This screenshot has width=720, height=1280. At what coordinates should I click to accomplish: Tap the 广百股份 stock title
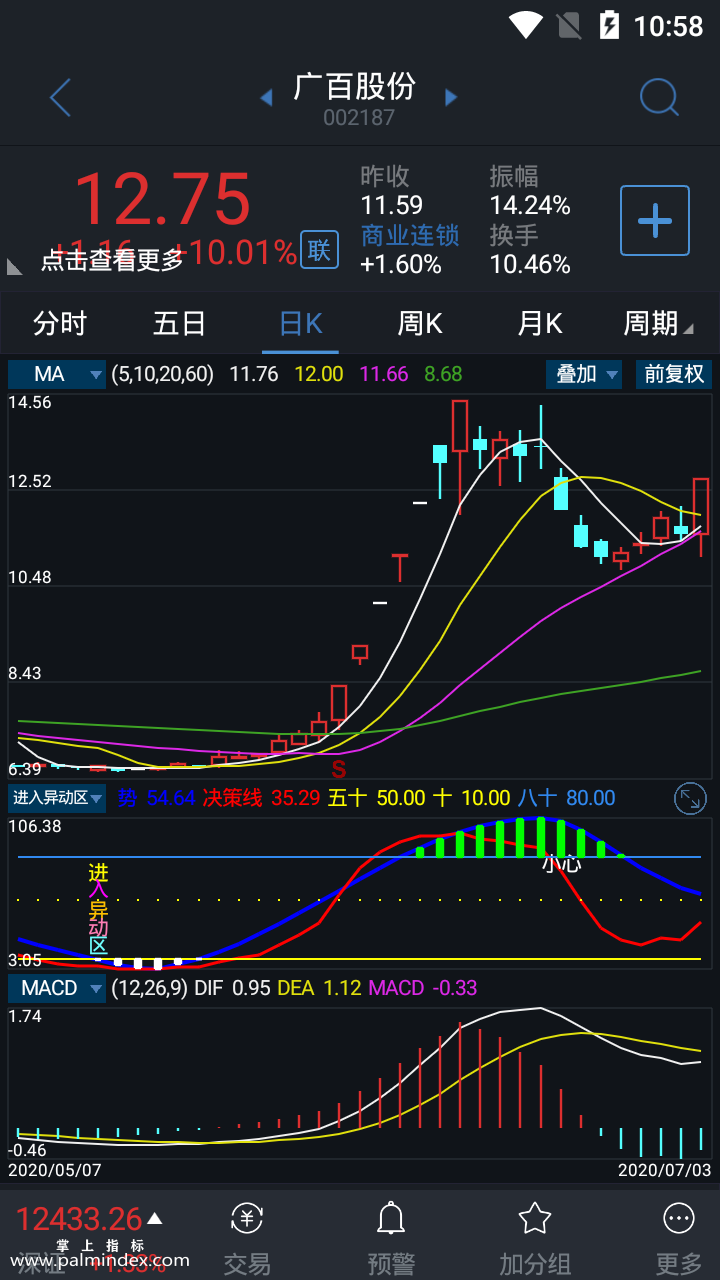354,87
